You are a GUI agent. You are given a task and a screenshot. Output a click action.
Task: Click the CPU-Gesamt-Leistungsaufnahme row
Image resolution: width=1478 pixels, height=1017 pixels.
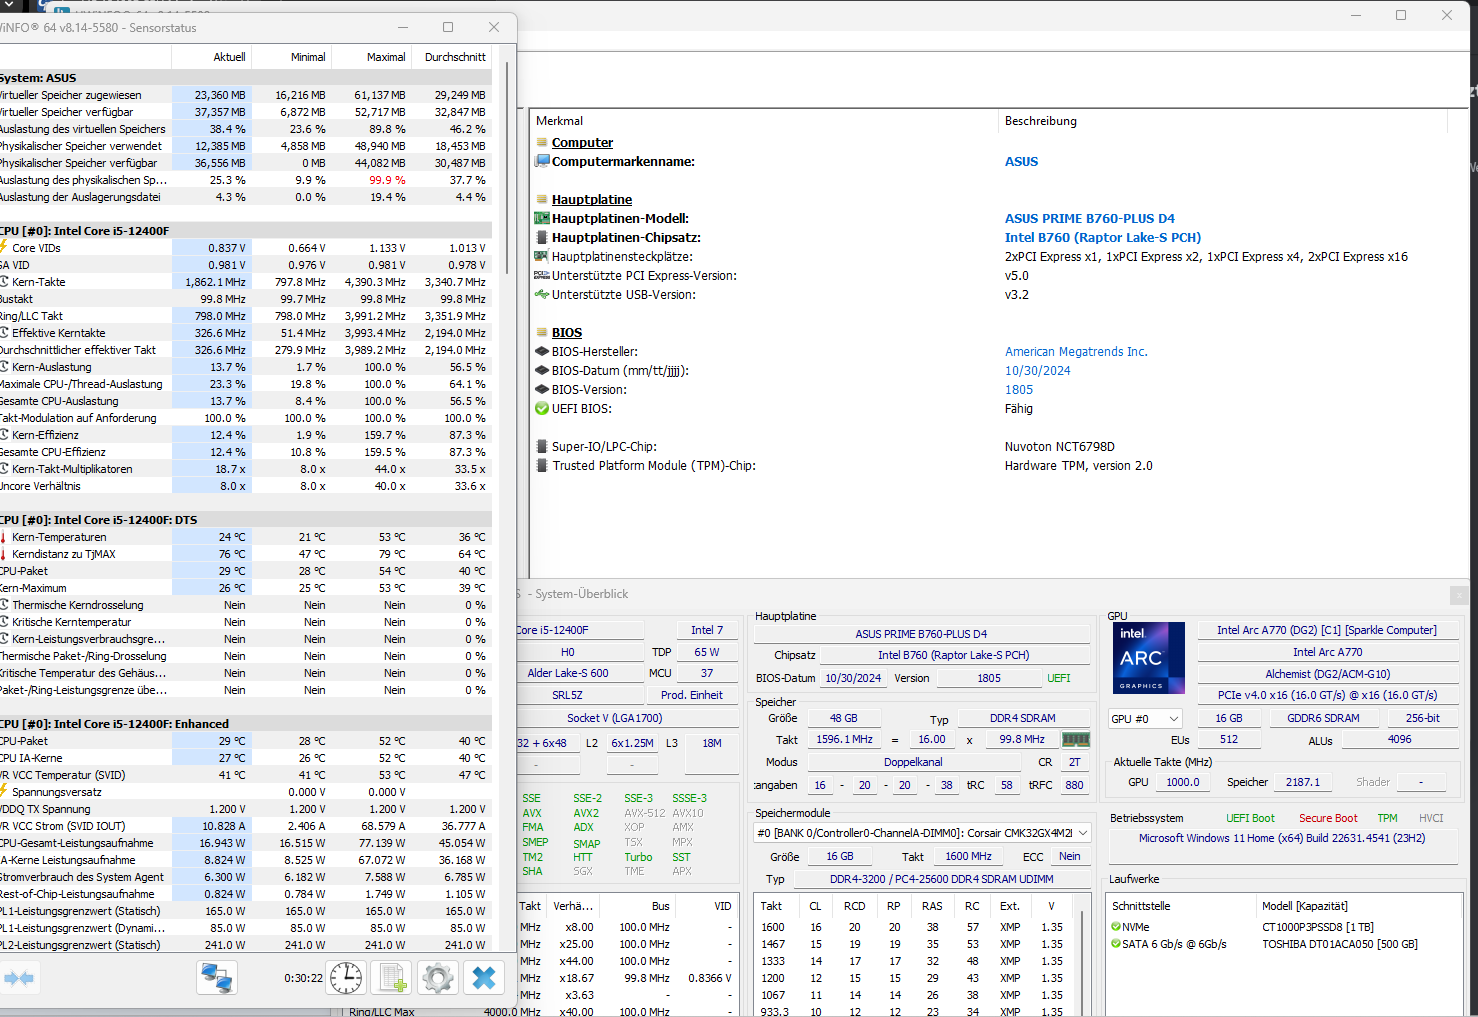click(245, 843)
